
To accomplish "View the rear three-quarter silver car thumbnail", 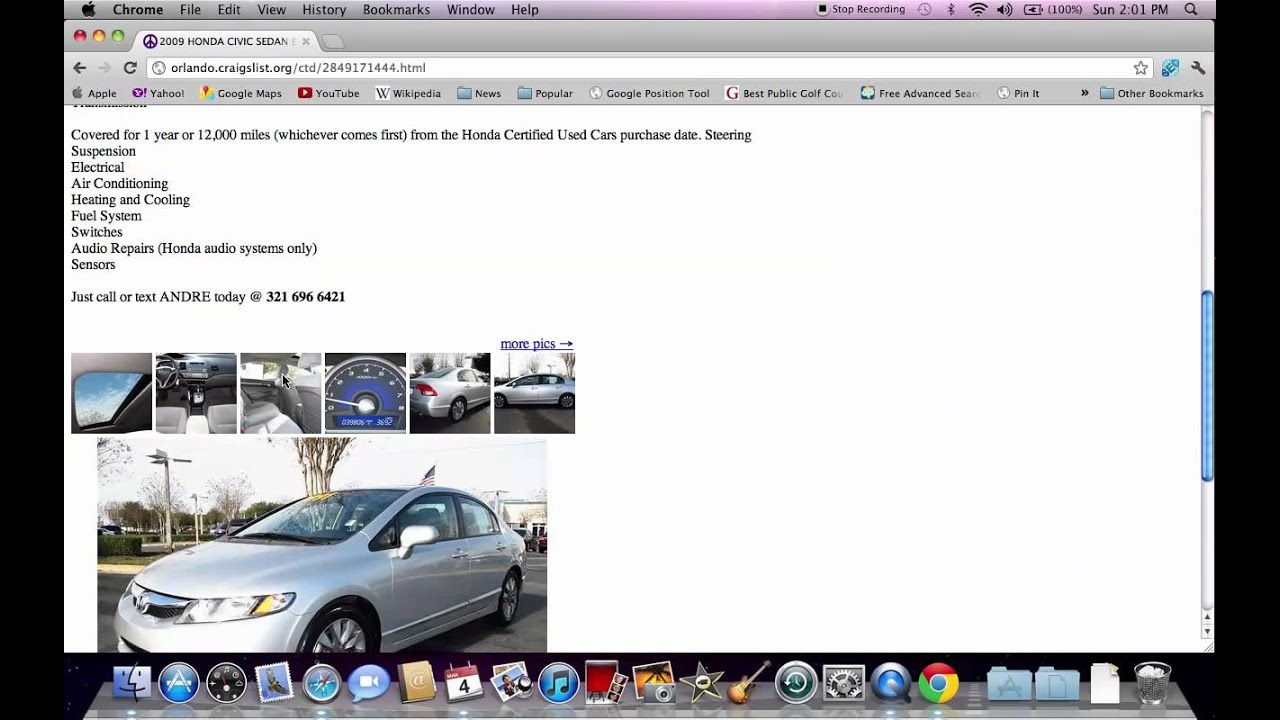I will [450, 393].
